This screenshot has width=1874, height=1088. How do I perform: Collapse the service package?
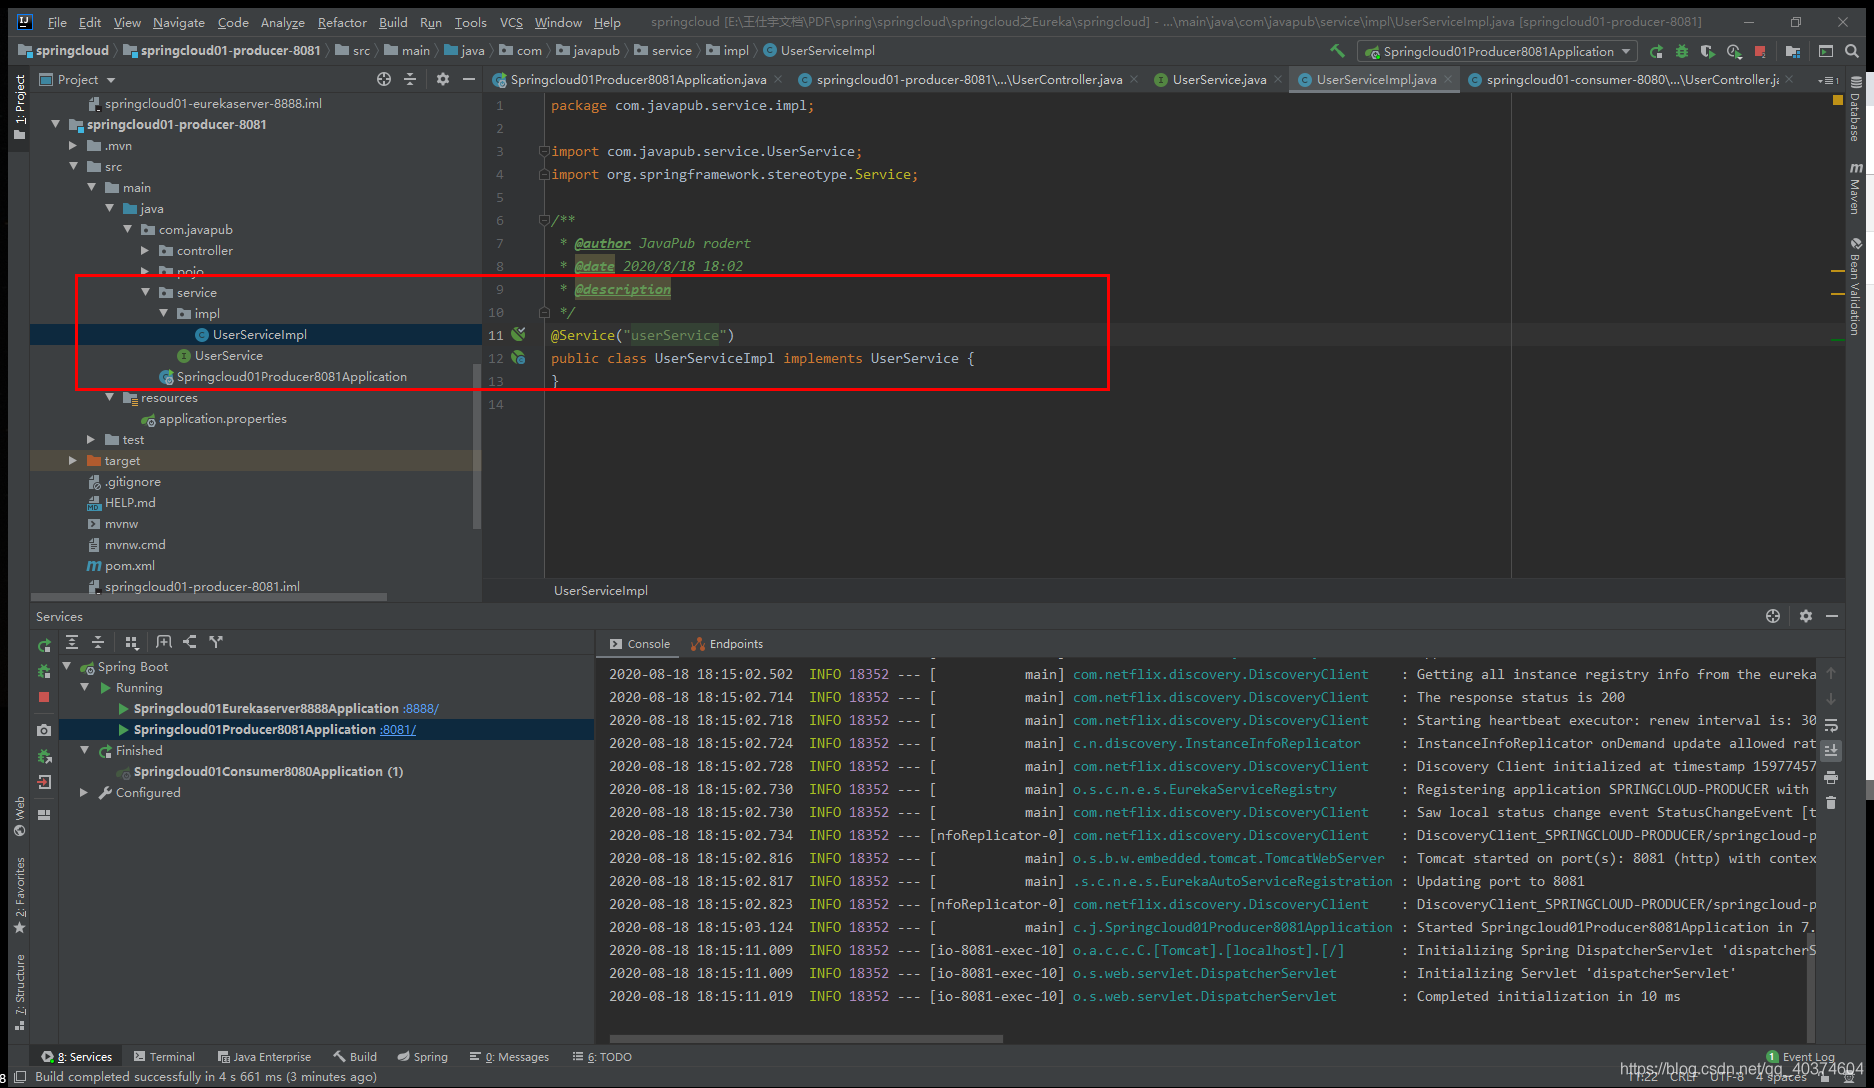point(145,292)
